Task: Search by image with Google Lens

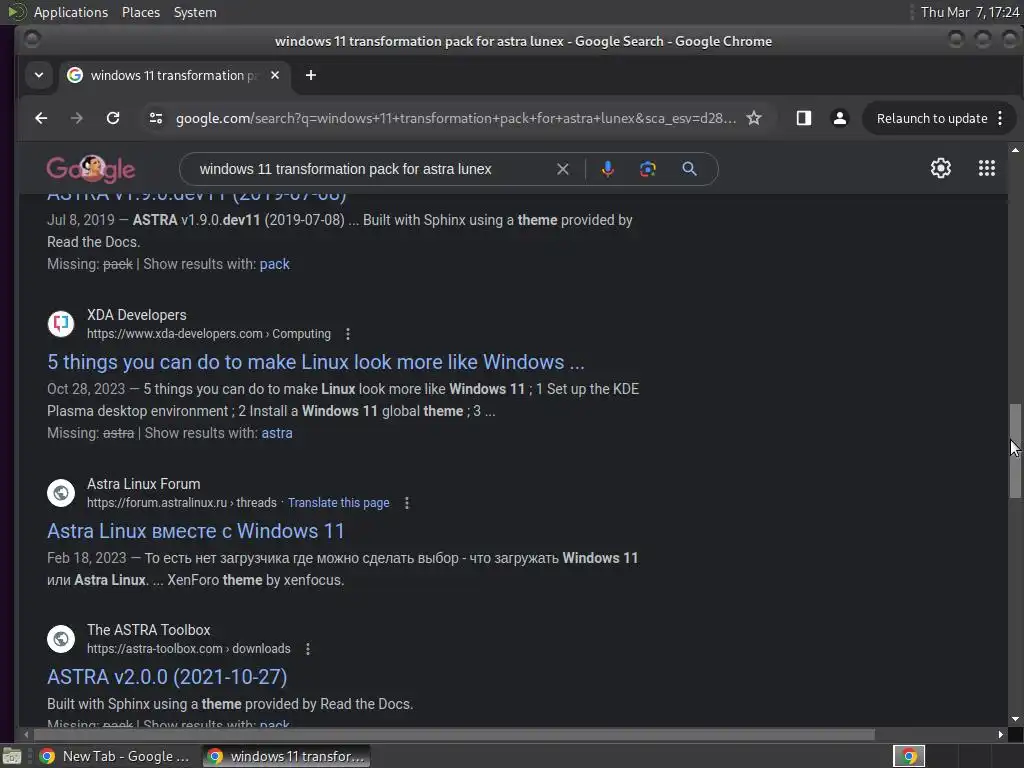Action: [648, 169]
